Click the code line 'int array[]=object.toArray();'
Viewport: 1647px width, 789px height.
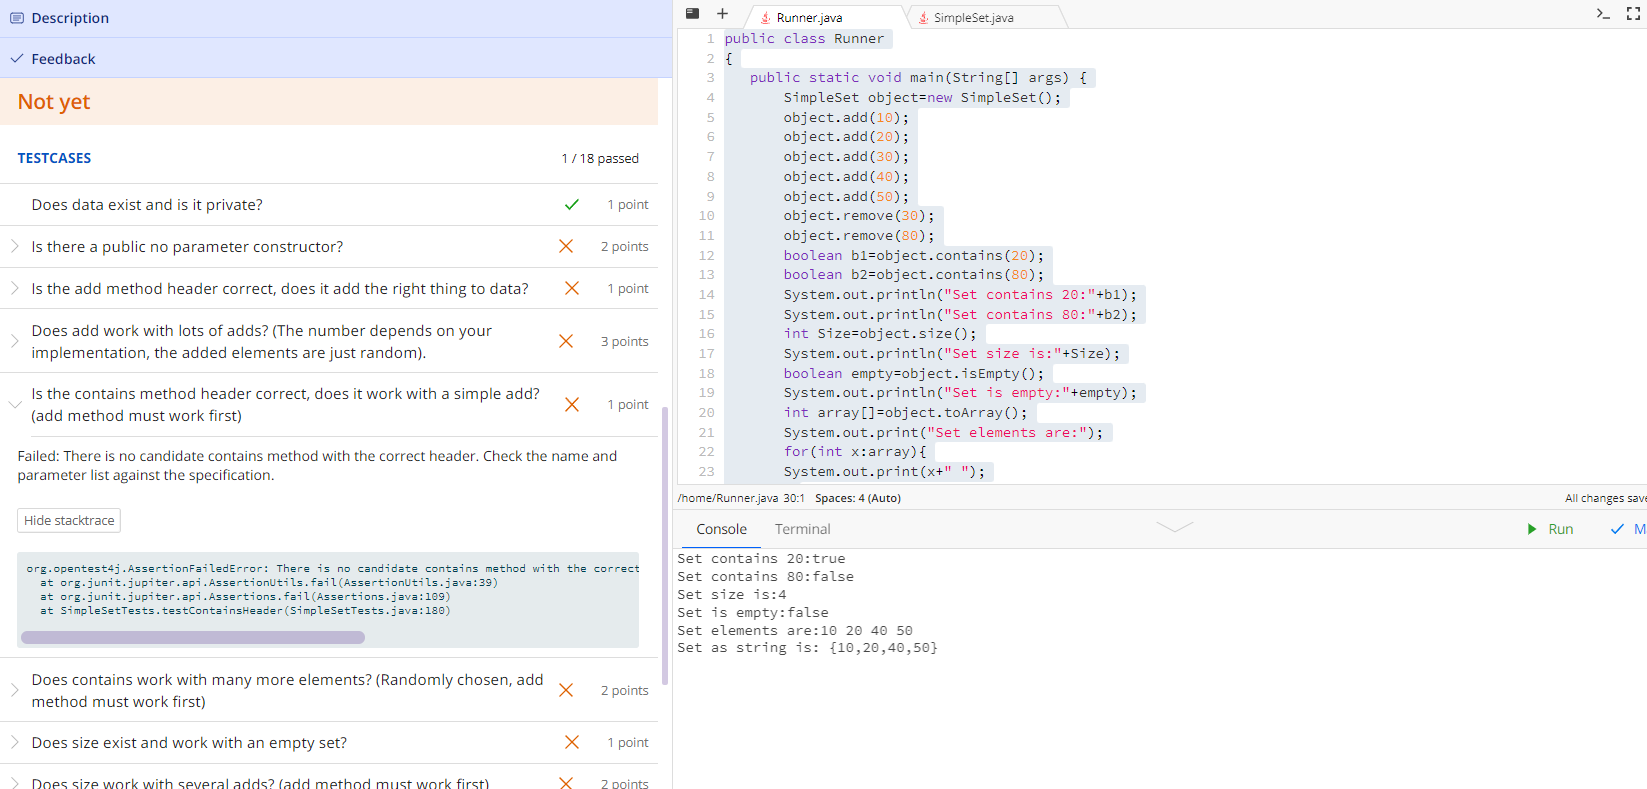pos(905,412)
